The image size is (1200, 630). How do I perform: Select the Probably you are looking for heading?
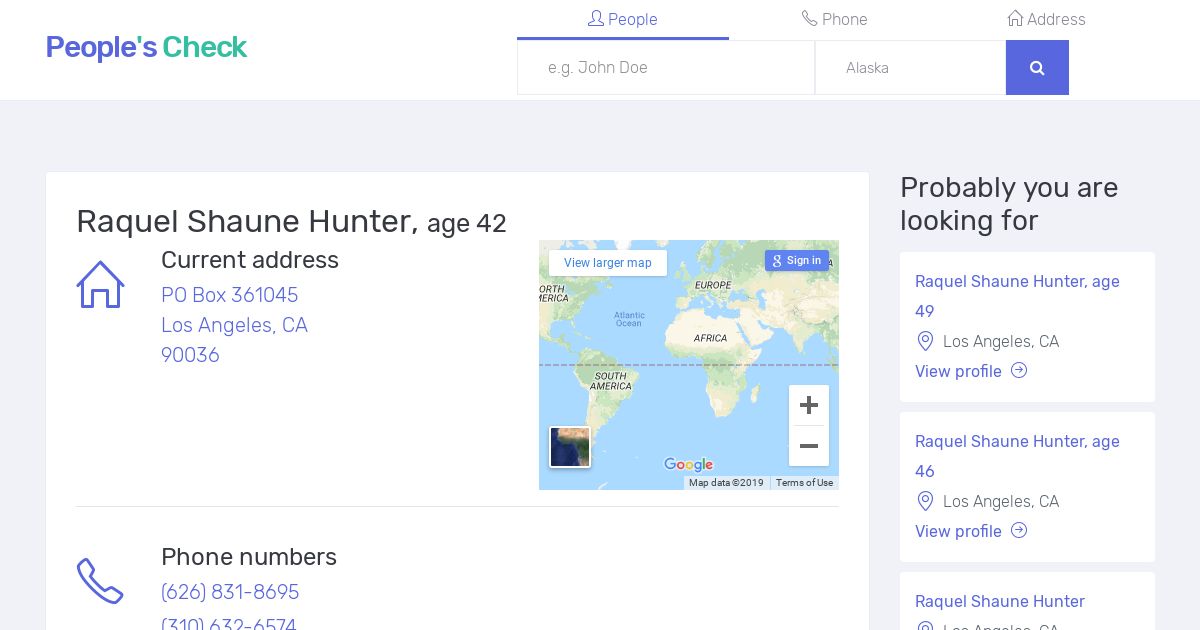tap(1009, 204)
